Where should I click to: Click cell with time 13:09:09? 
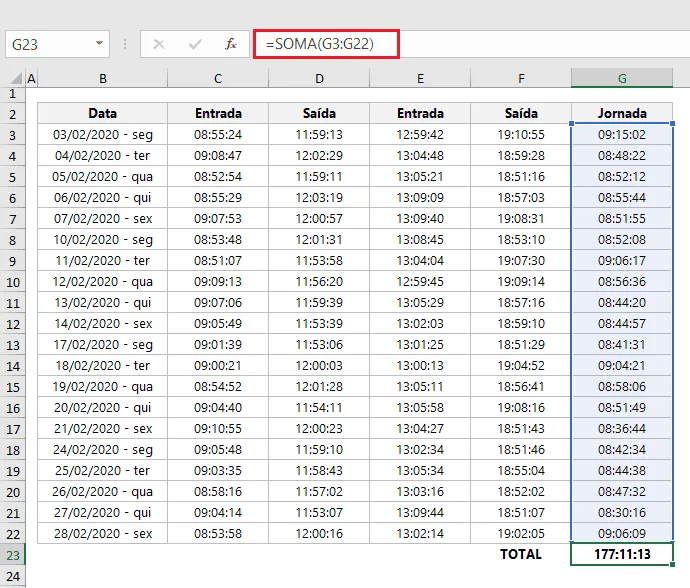(x=420, y=197)
